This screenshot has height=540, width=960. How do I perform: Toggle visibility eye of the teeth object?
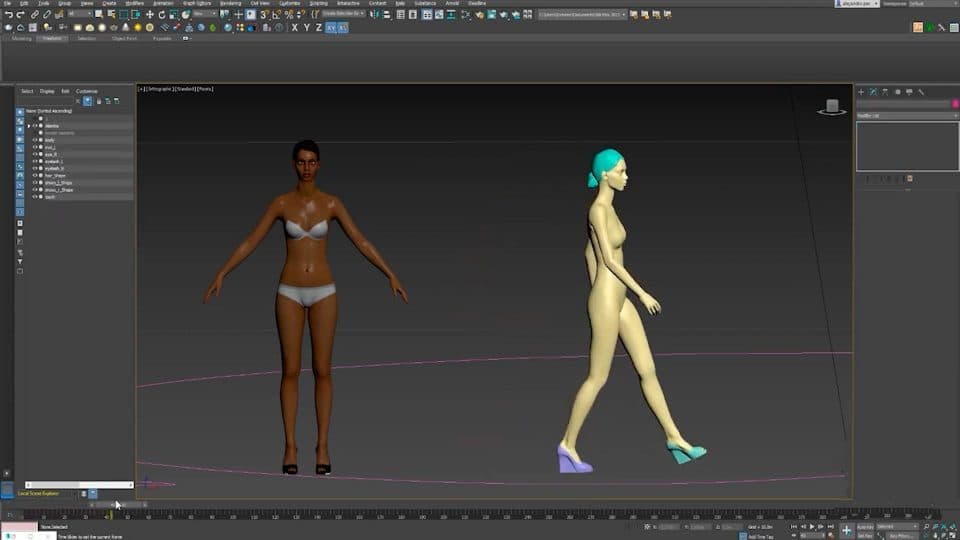[x=35, y=197]
